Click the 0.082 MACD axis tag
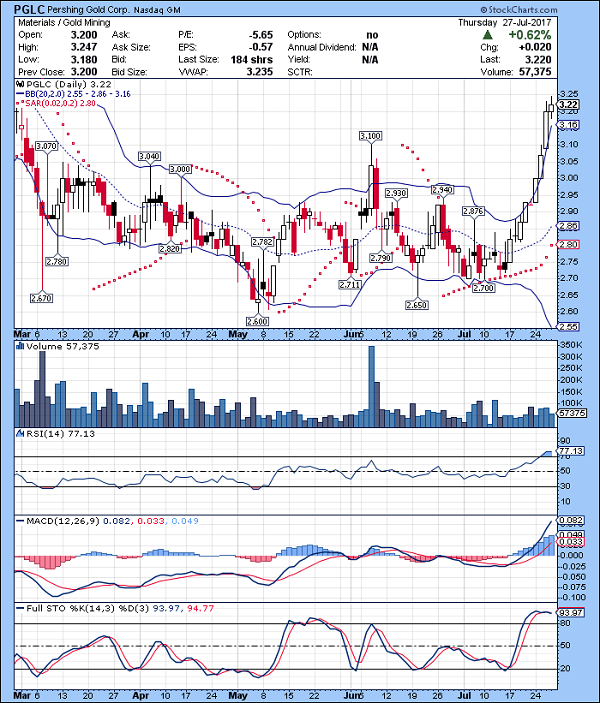600x703 pixels. [571, 521]
